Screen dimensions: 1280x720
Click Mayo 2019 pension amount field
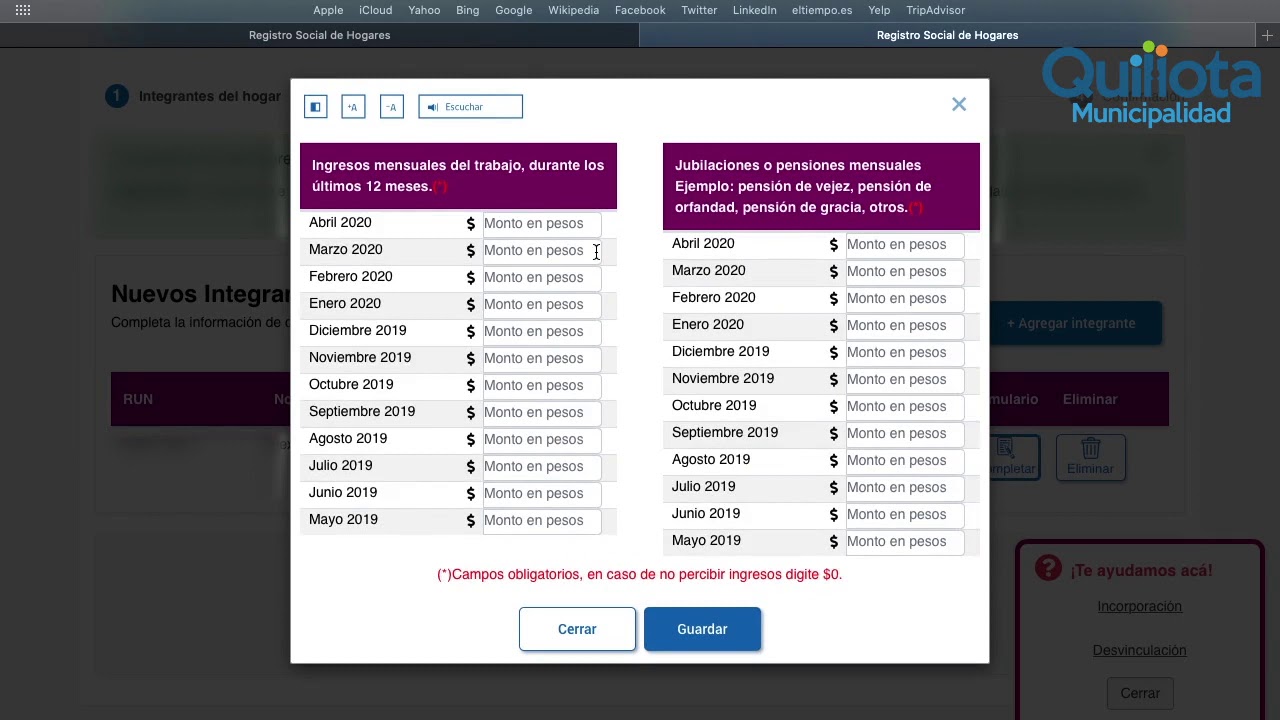click(904, 541)
